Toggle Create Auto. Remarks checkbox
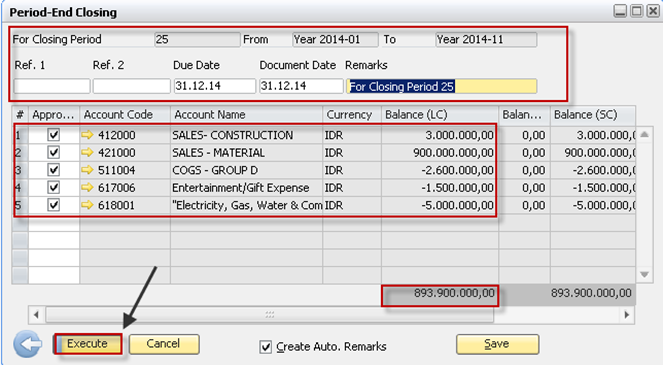The height and width of the screenshot is (365, 663). 266,347
